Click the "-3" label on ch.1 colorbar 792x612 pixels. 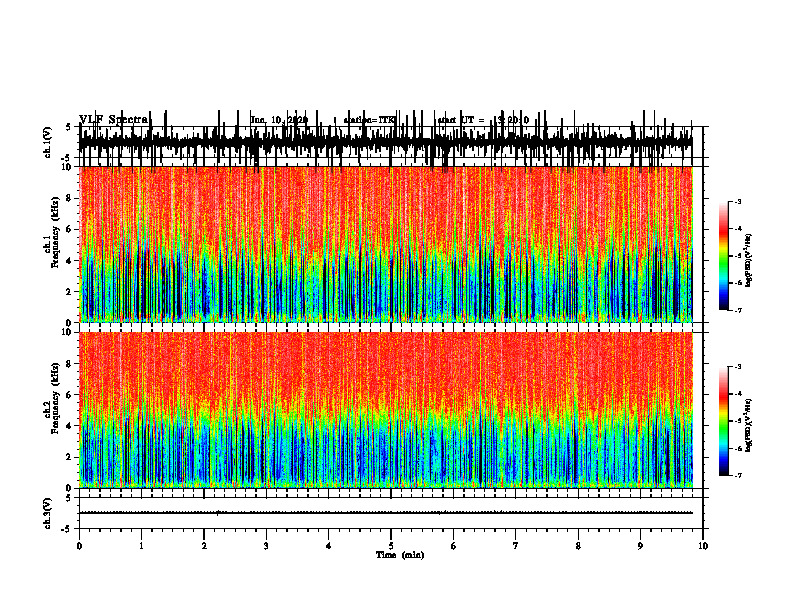[737, 202]
